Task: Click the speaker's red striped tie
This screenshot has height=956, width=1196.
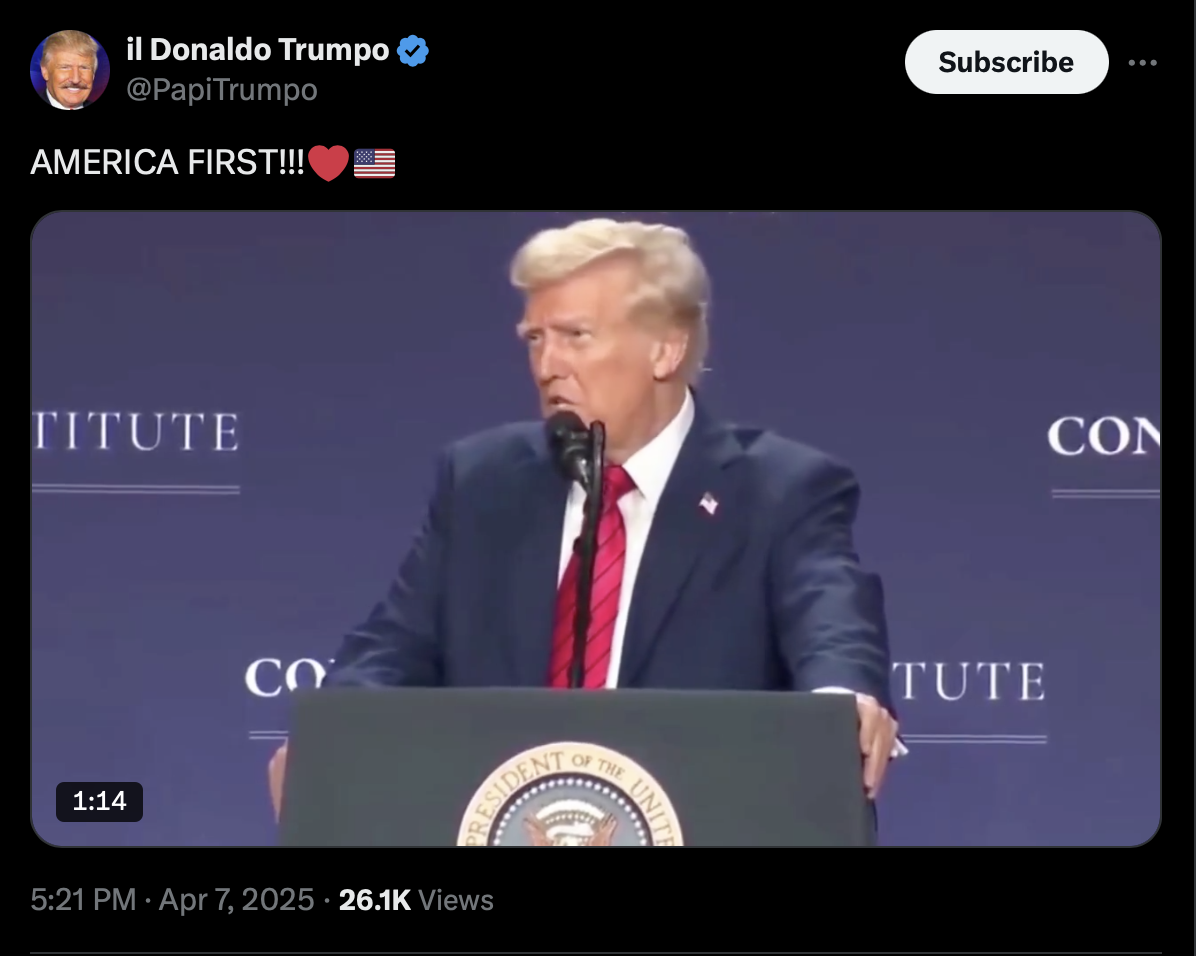Action: tap(594, 578)
